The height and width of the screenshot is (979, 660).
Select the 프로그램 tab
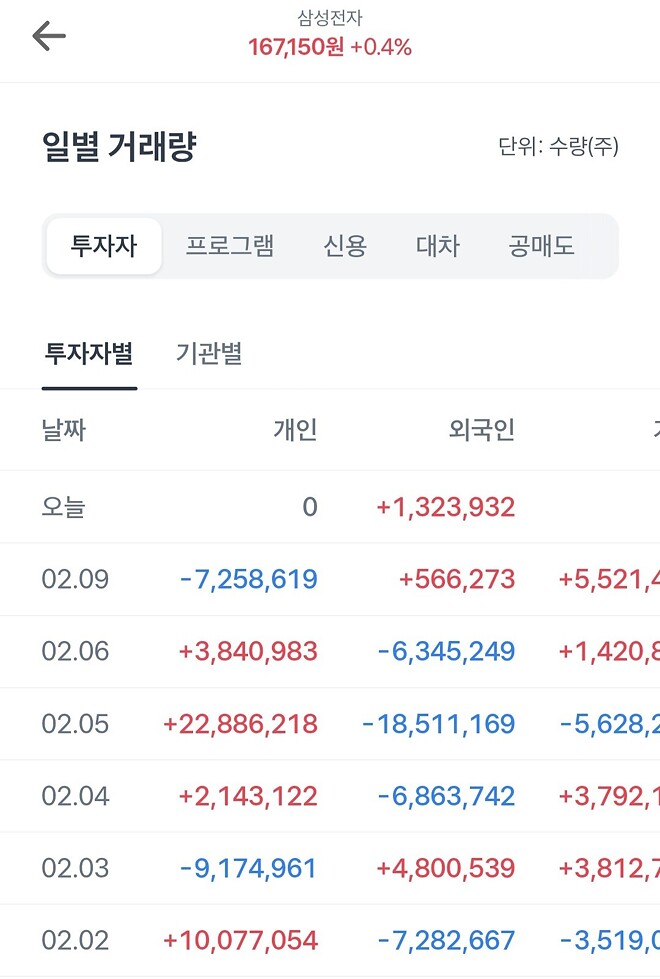pos(229,245)
